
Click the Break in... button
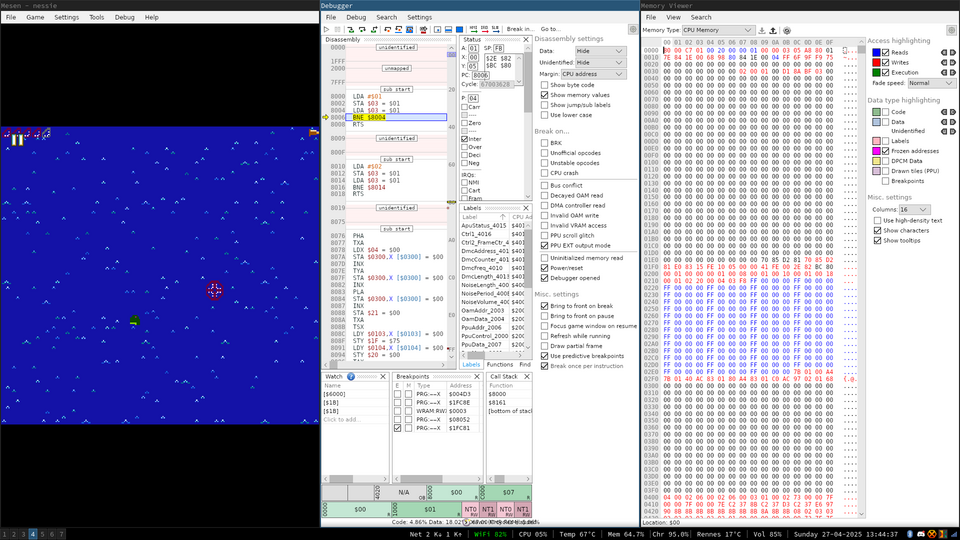point(520,29)
